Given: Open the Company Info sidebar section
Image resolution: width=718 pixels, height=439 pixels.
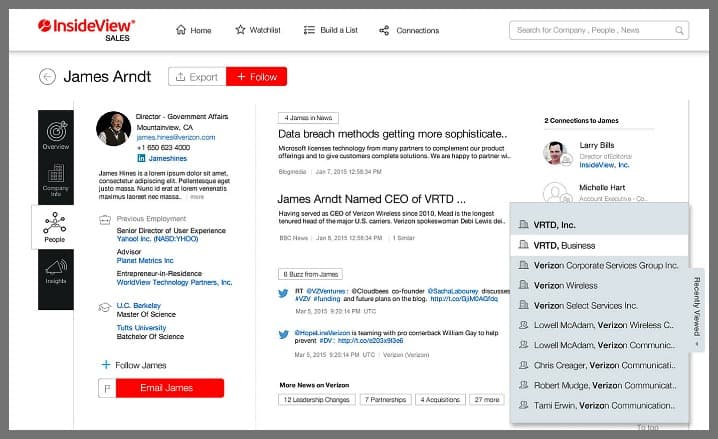Looking at the screenshot, I should click(56, 180).
